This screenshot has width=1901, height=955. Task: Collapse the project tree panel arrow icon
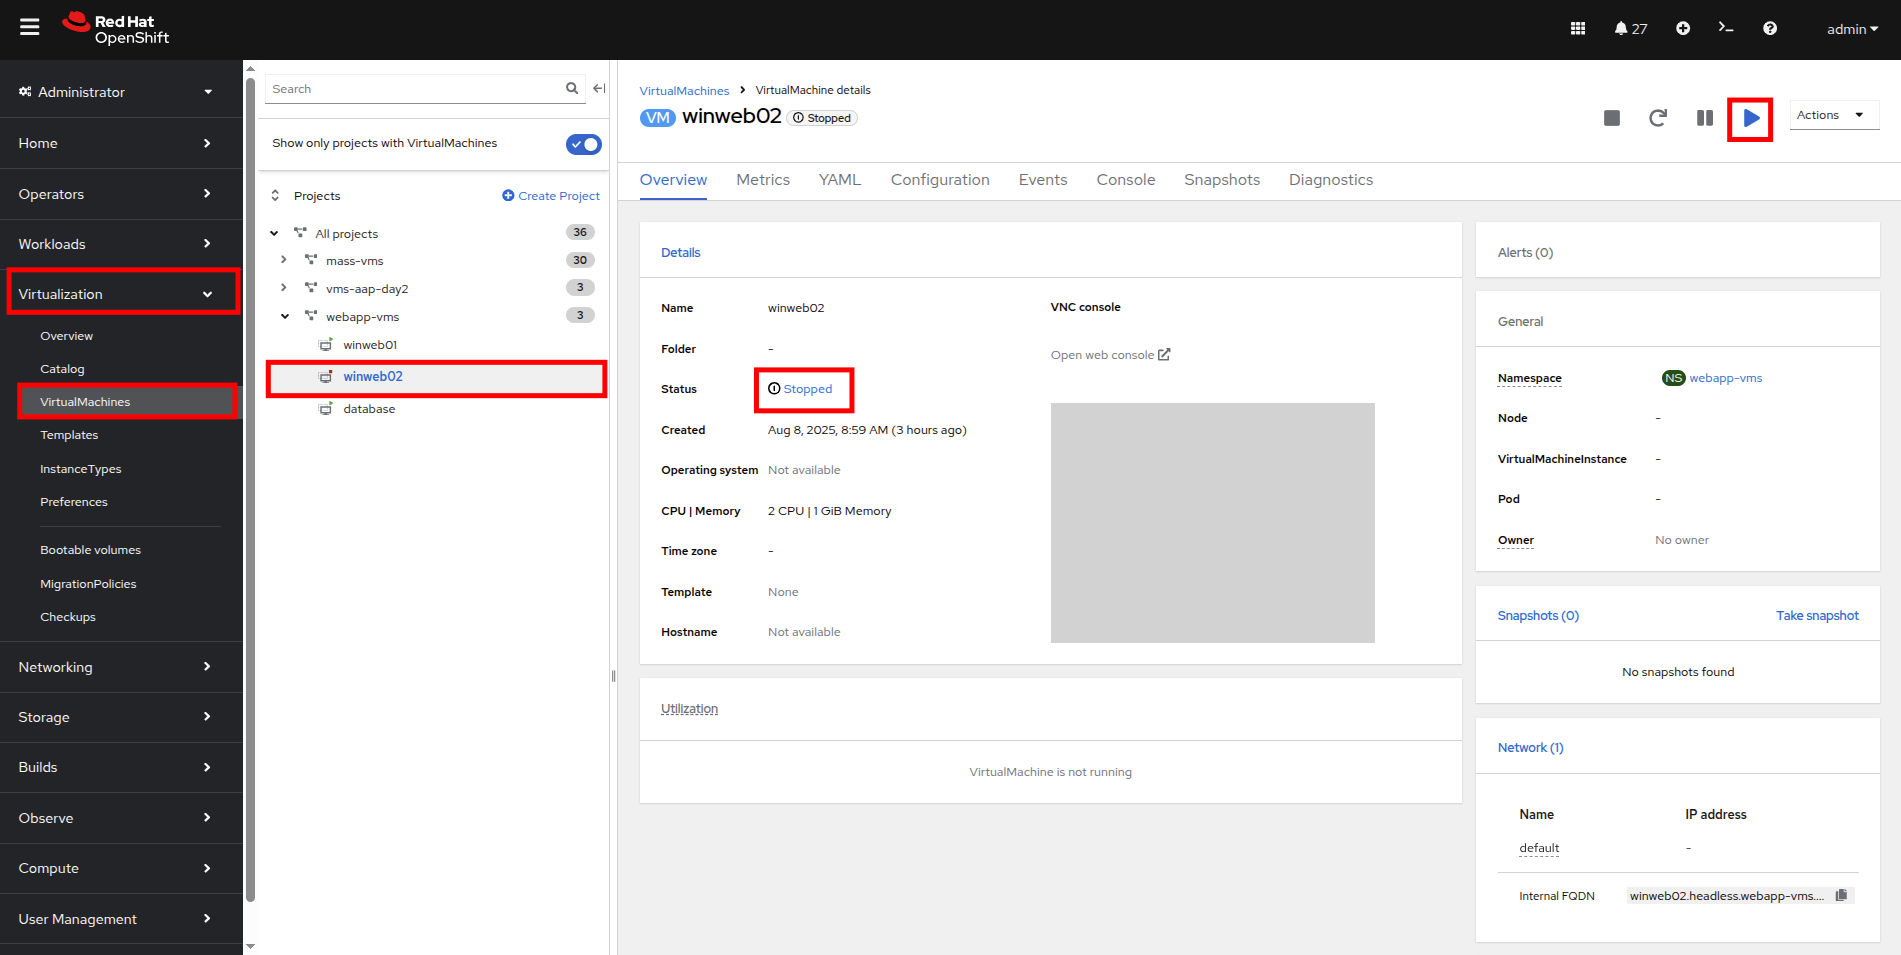(x=599, y=88)
